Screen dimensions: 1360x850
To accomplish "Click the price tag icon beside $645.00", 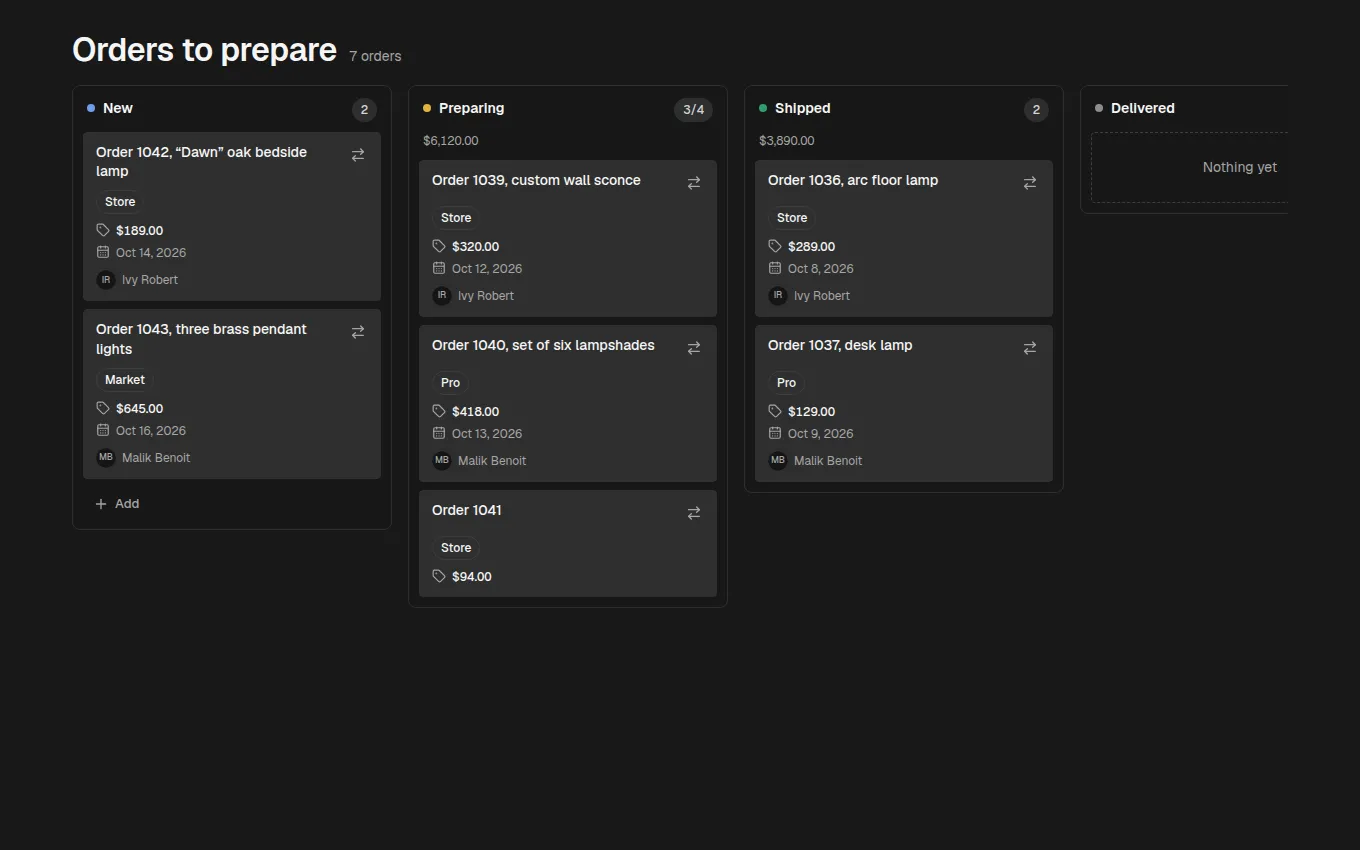I will [x=103, y=408].
